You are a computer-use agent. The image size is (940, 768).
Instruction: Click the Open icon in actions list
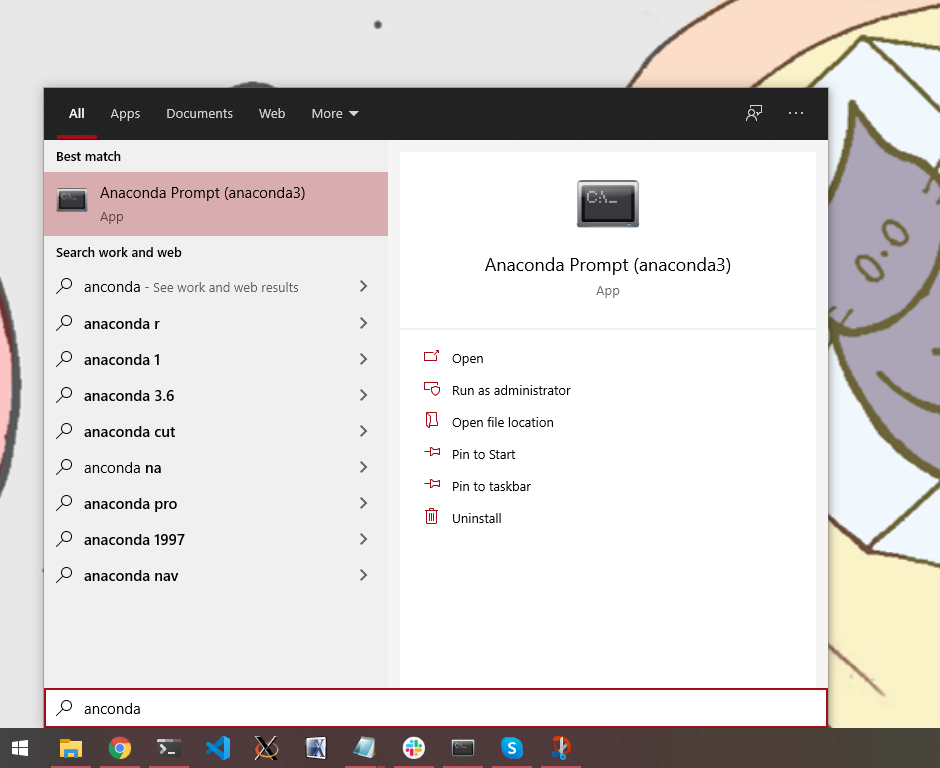432,357
